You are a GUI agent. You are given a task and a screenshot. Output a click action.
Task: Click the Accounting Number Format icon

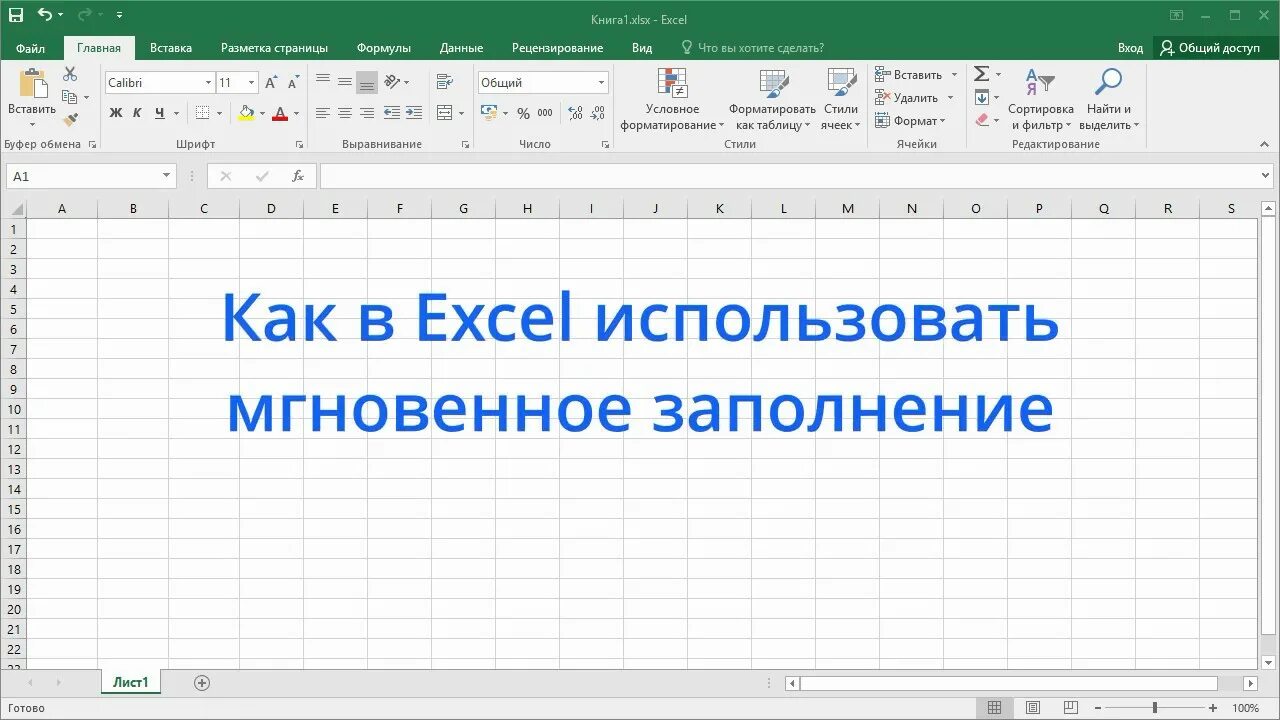click(489, 113)
